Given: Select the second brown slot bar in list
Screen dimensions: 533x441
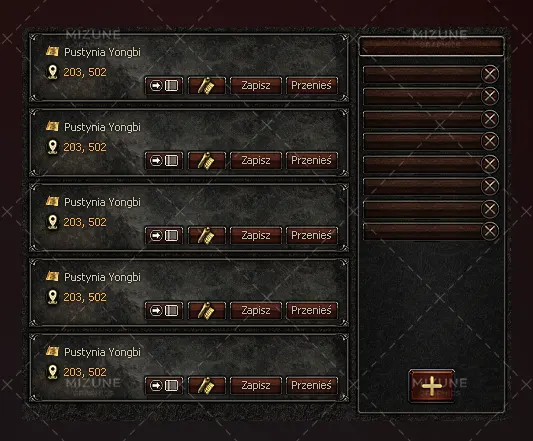Looking at the screenshot, I should click(423, 96).
